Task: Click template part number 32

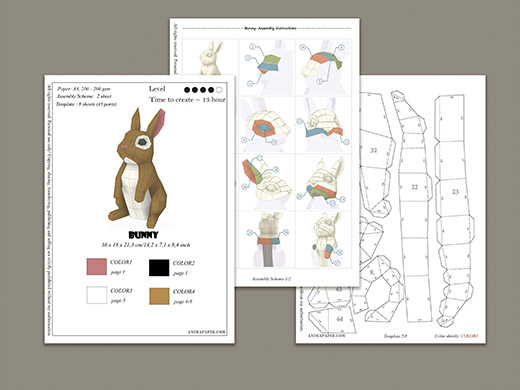Action: (374, 150)
